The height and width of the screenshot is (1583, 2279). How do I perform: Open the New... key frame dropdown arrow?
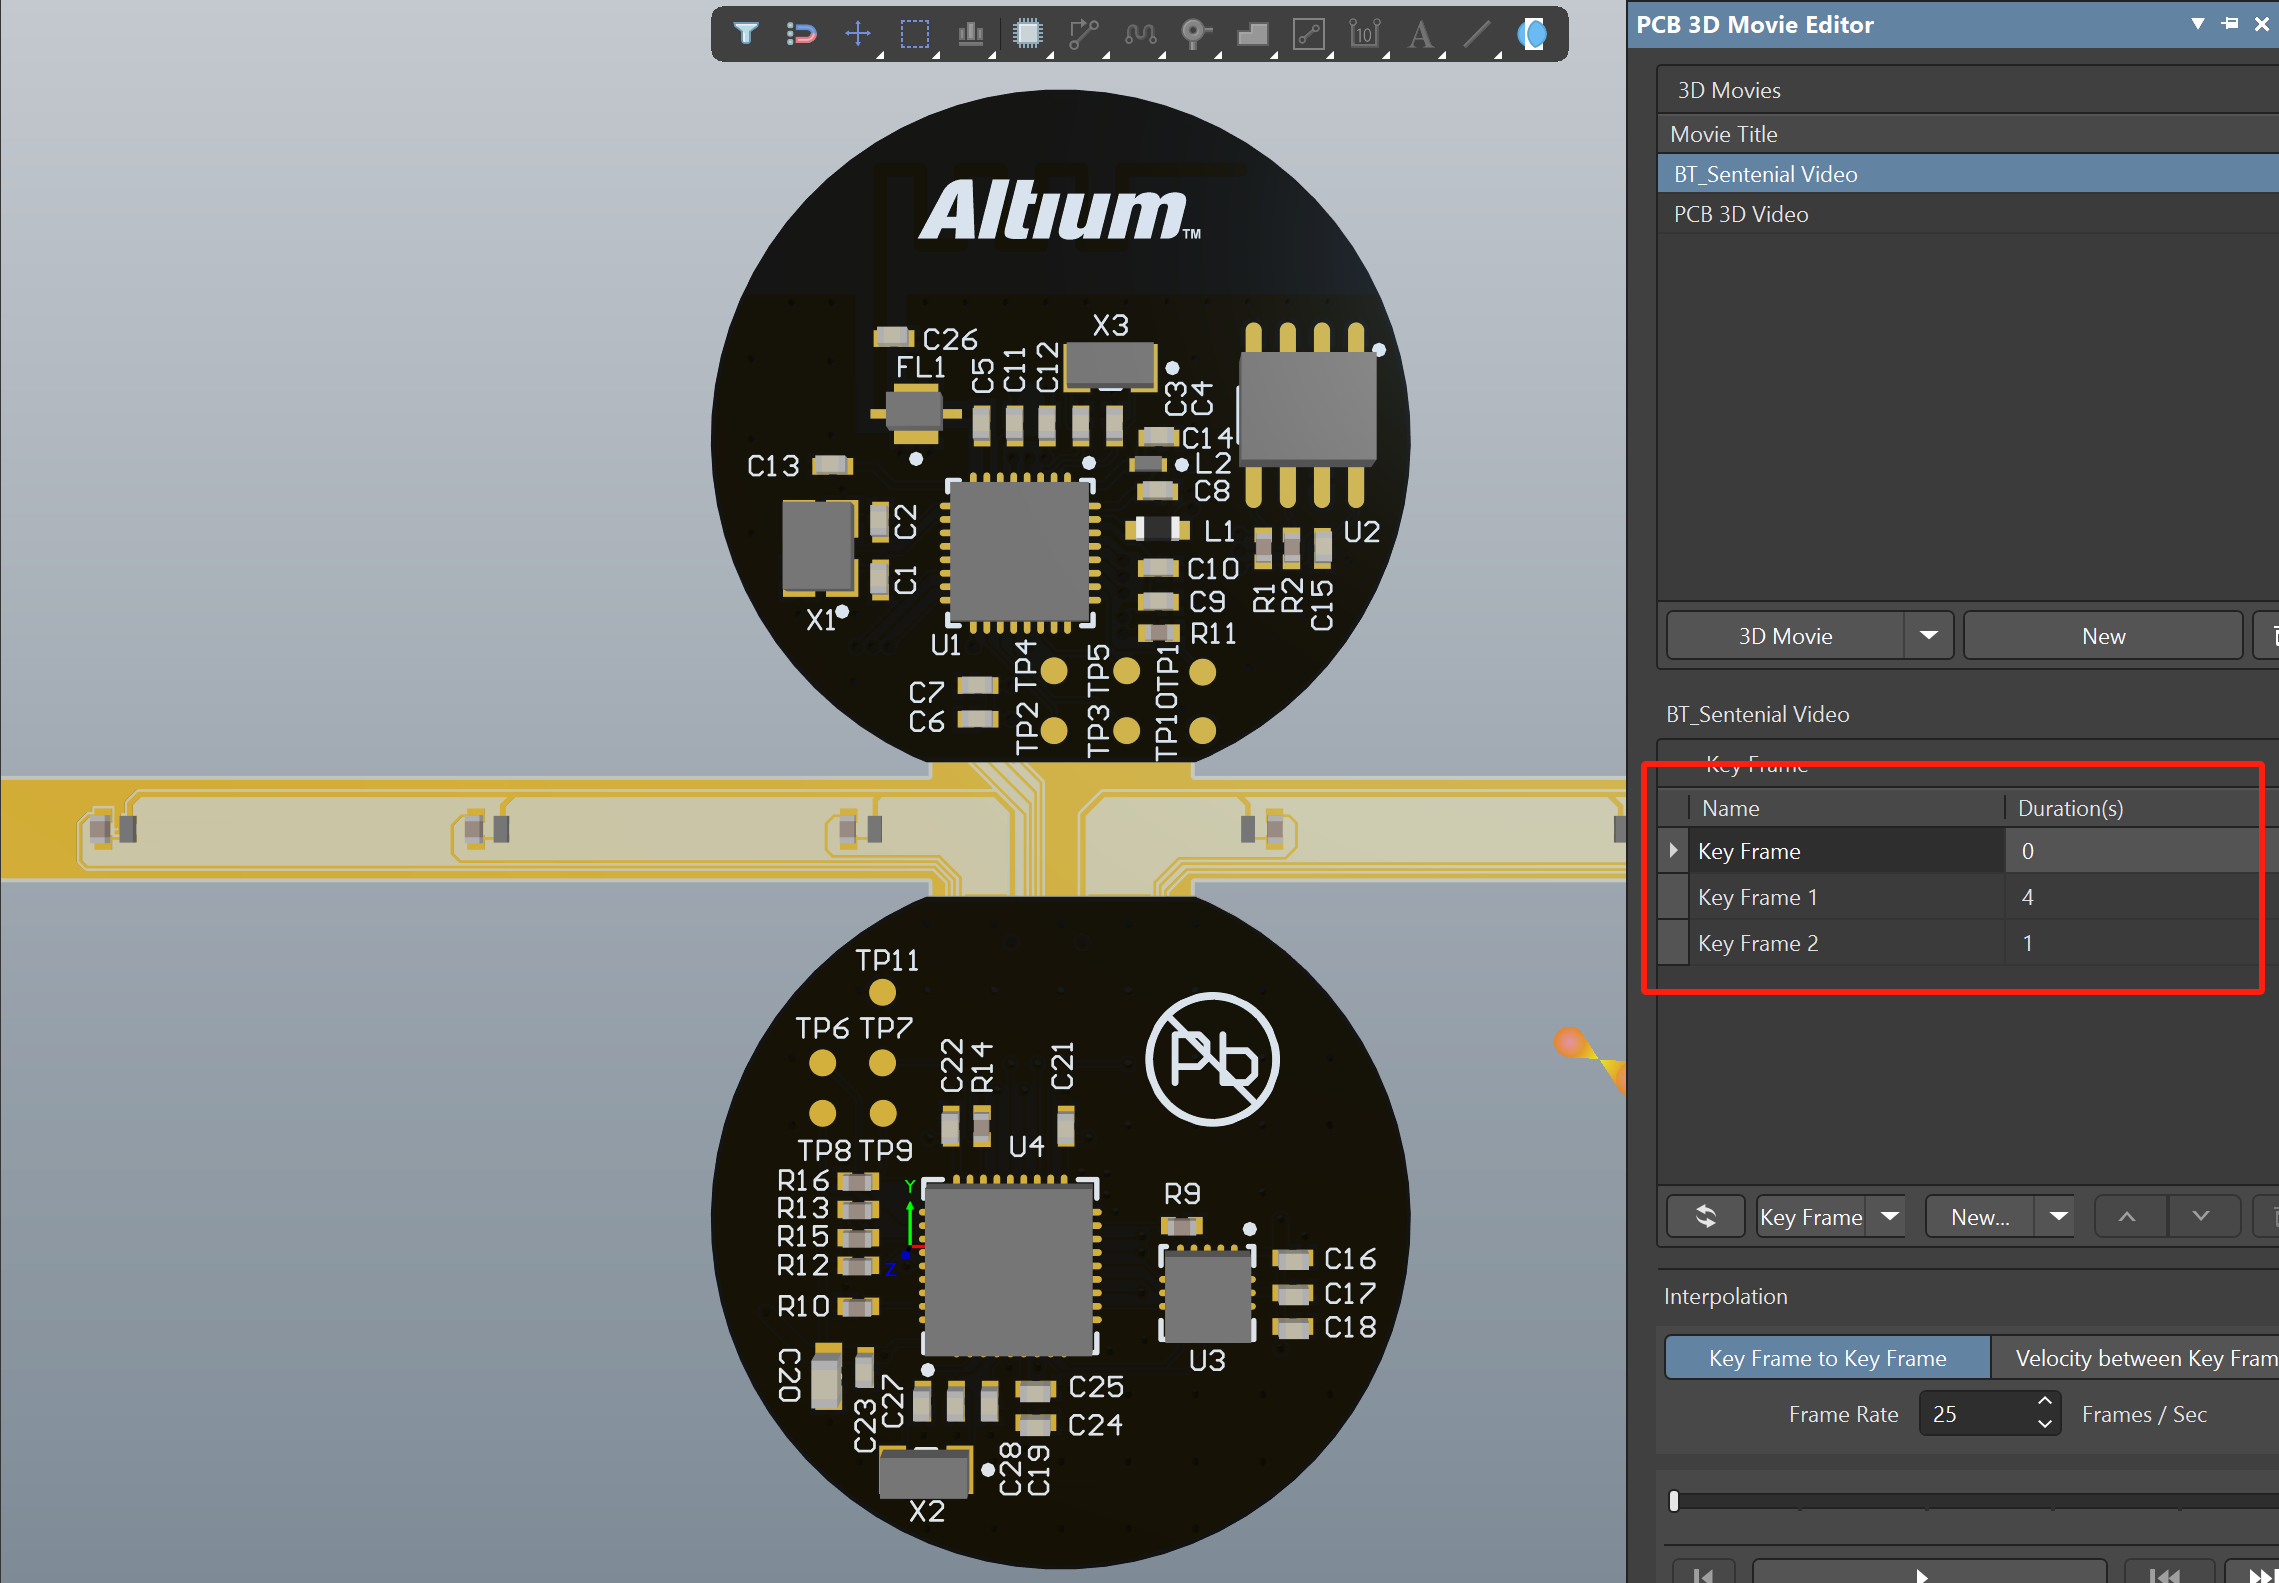[x=2058, y=1216]
